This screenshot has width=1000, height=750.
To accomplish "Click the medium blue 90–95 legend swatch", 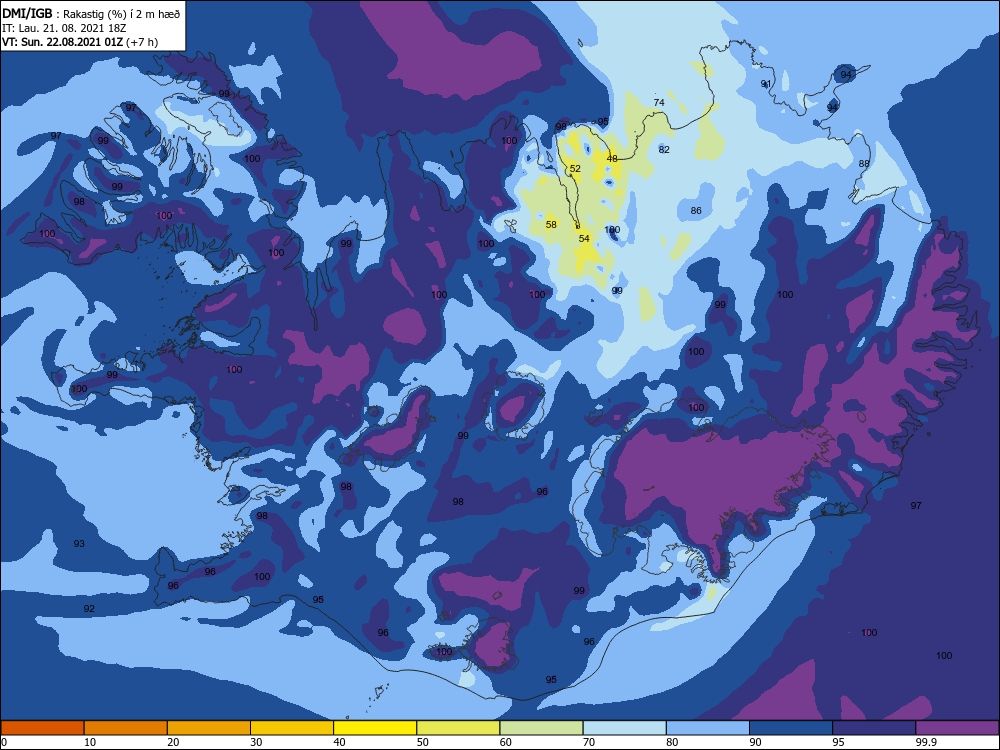I will coord(791,728).
